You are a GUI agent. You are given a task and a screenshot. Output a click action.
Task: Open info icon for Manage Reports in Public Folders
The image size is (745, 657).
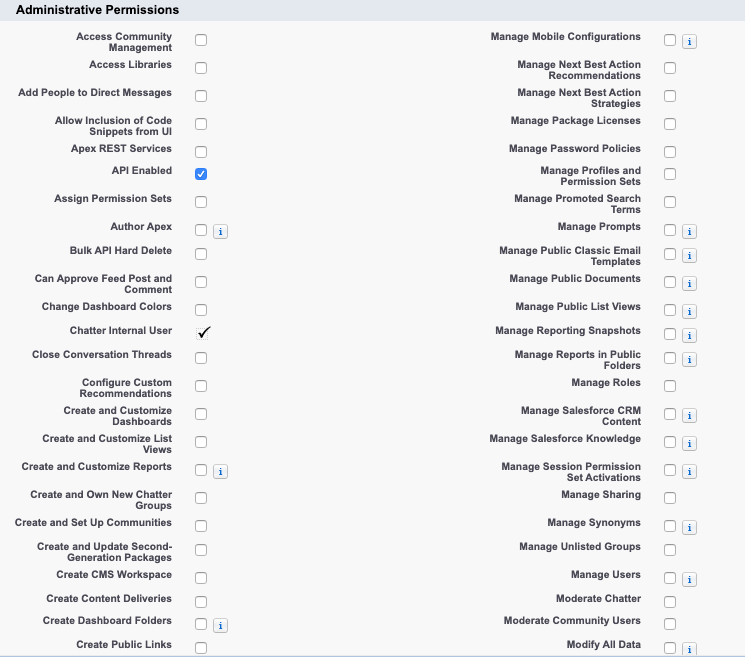(x=689, y=360)
